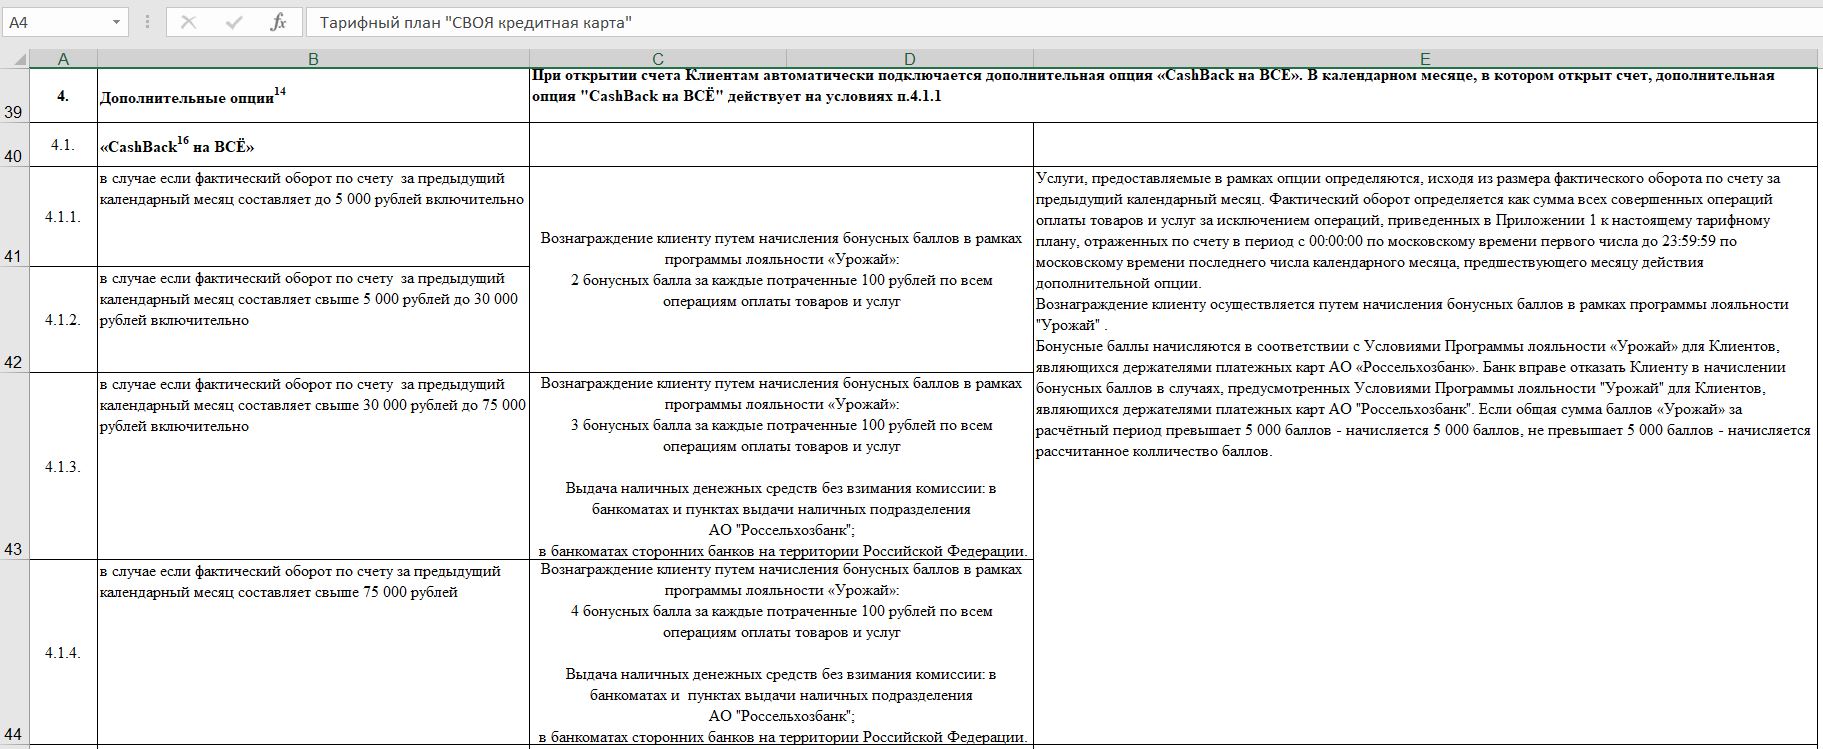Select column A header
1823x749 pixels.
(x=63, y=59)
